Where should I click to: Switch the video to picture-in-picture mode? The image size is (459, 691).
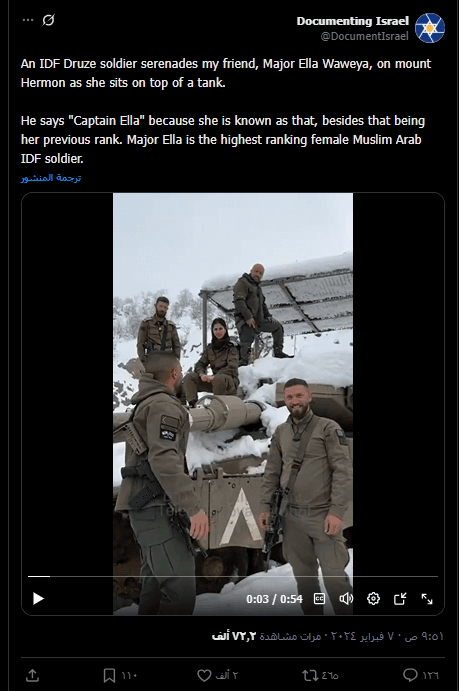click(400, 598)
